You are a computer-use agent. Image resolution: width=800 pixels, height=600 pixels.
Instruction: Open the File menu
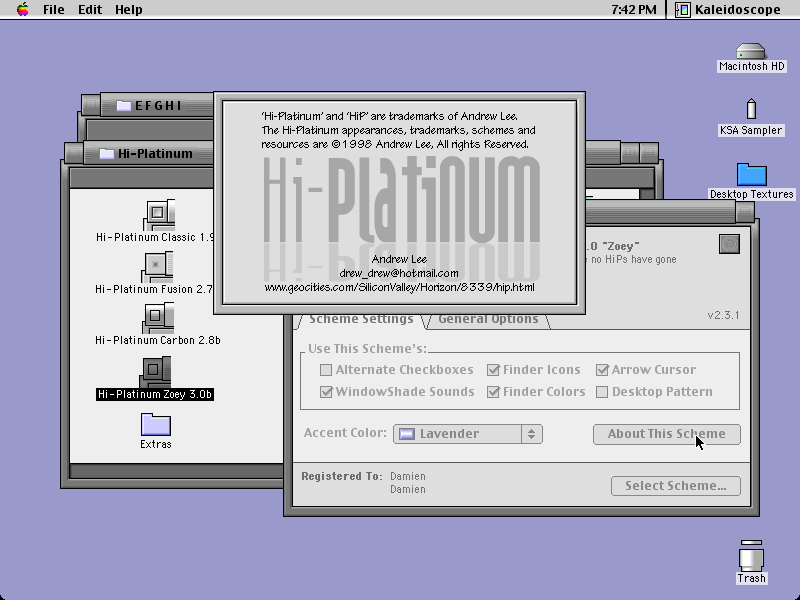pyautogui.click(x=54, y=9)
